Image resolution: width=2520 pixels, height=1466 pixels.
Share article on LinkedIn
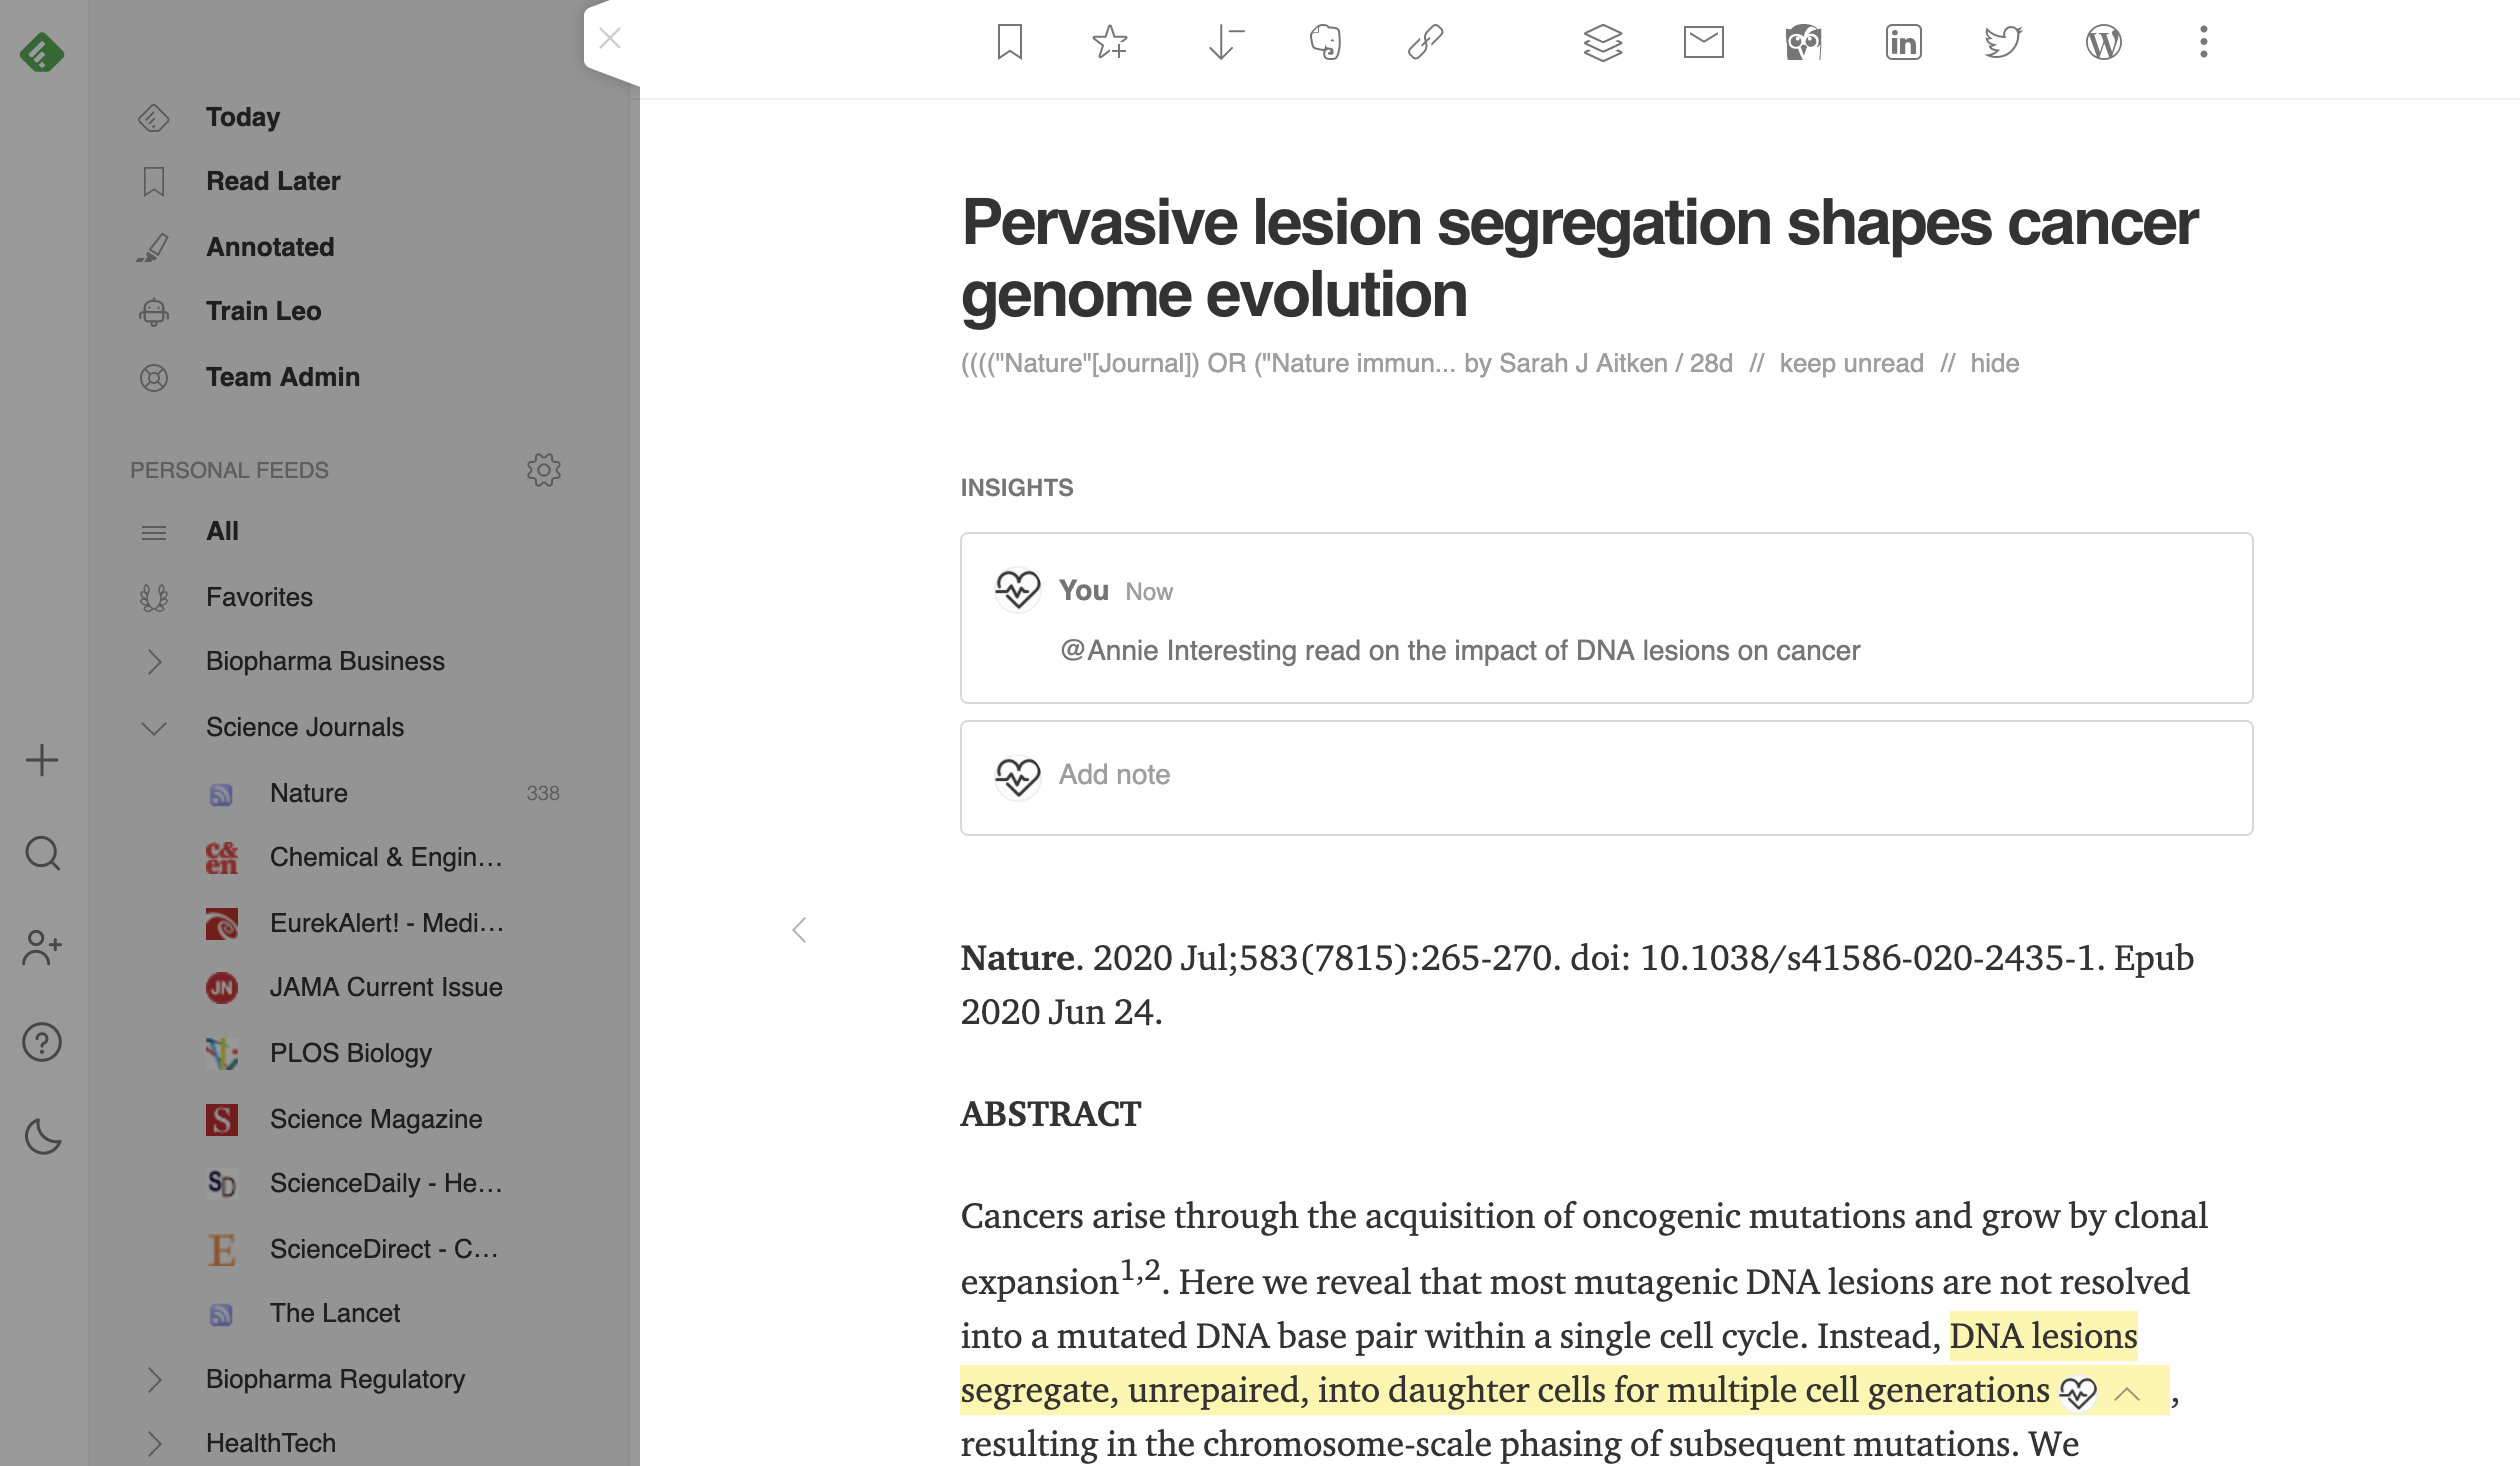(x=1903, y=42)
